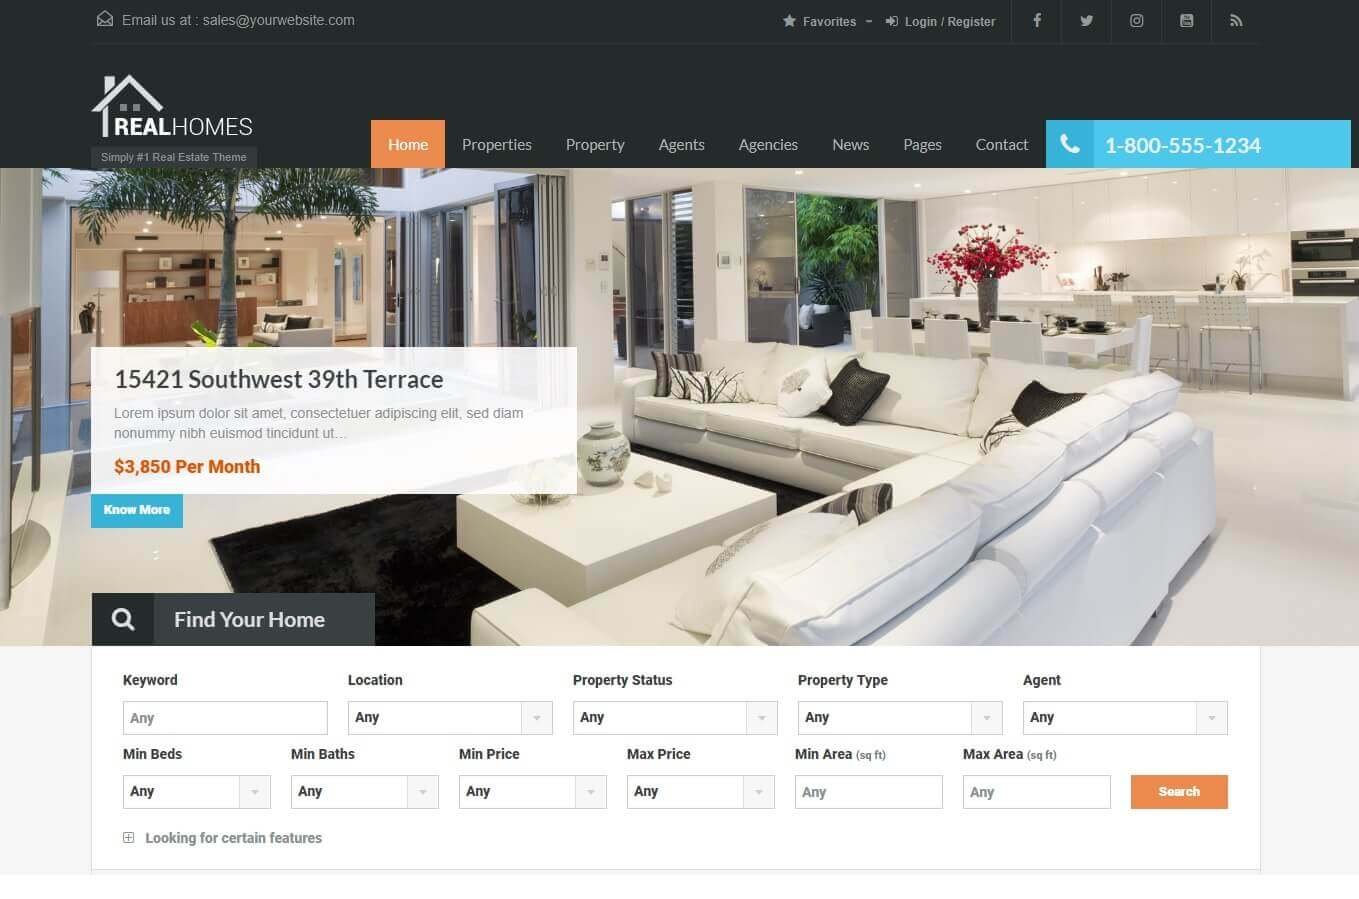The image size is (1359, 899).
Task: Click the orange Search button
Action: click(x=1179, y=792)
